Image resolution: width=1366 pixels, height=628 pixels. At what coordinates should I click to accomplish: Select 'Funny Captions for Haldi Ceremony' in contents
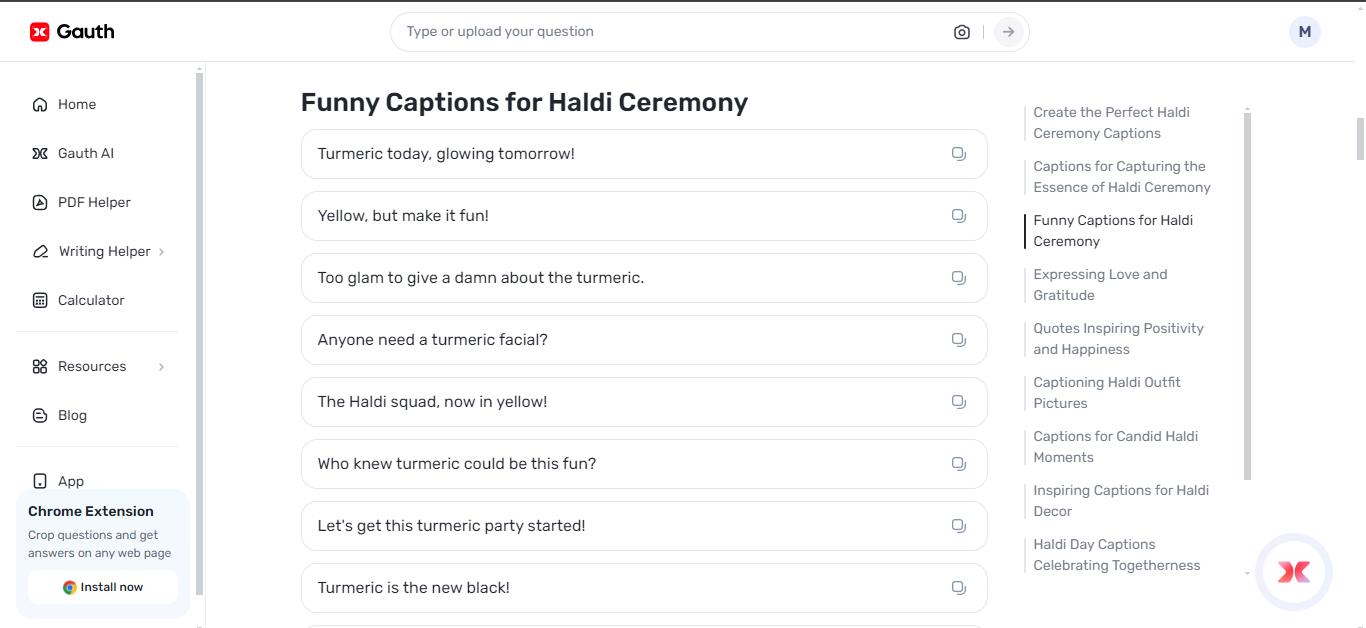[x=1113, y=230]
